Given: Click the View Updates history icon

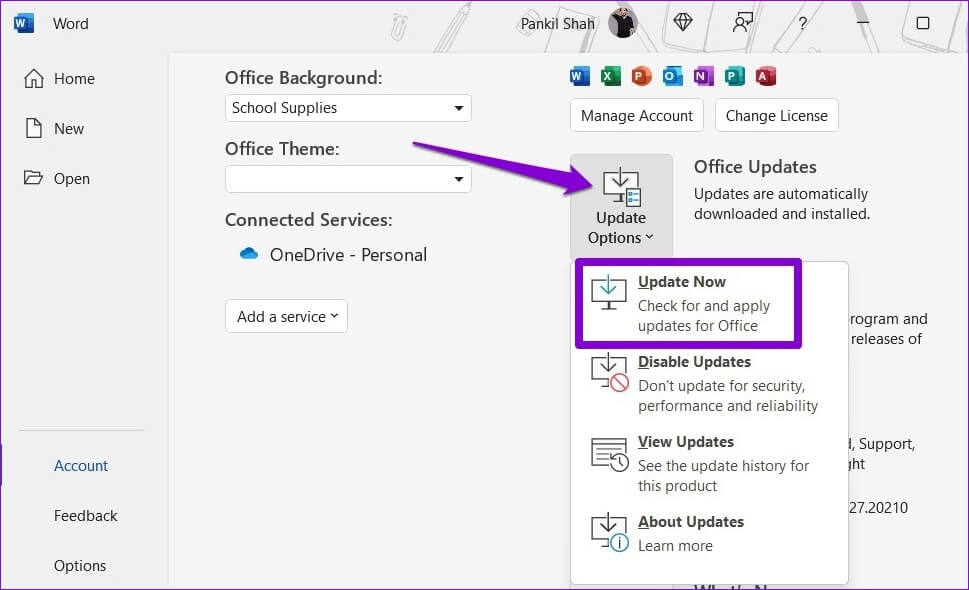Looking at the screenshot, I should [610, 454].
